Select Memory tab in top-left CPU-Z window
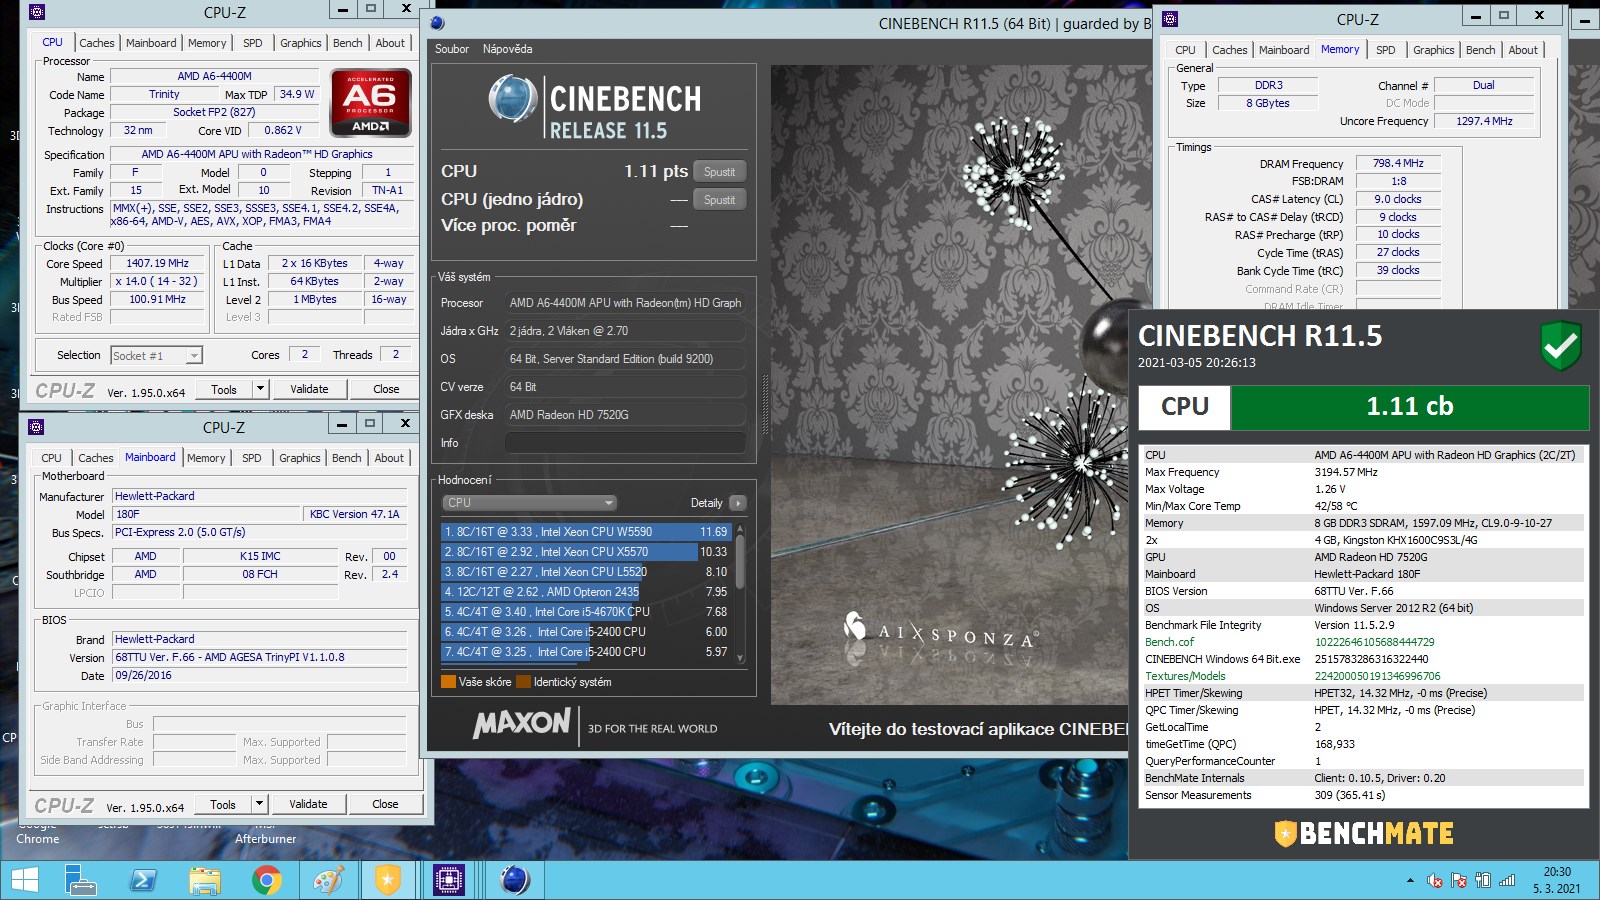1600x900 pixels. click(207, 43)
